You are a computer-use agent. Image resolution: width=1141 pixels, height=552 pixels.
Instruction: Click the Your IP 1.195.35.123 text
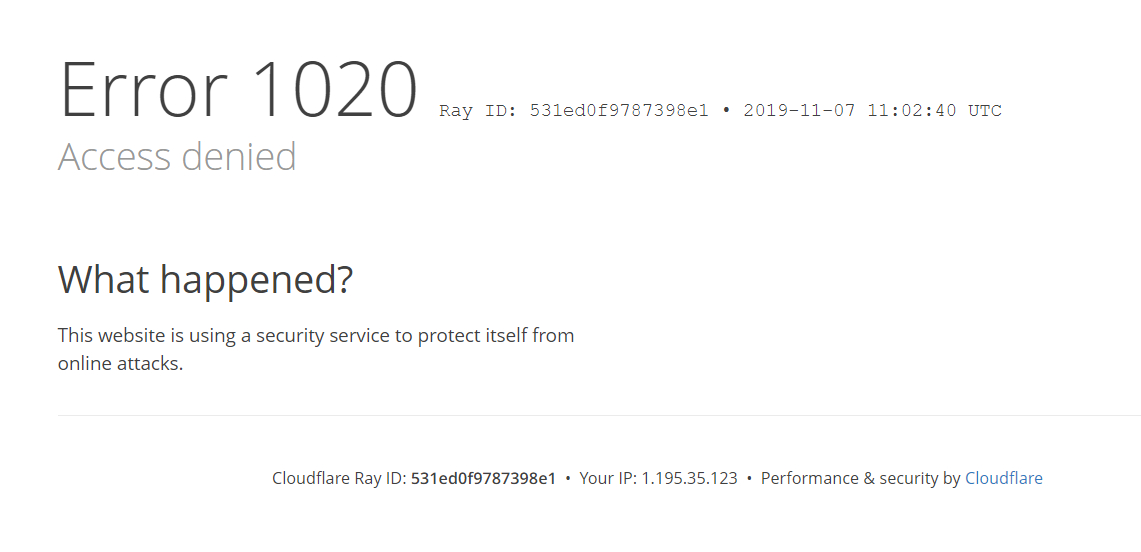coord(658,478)
